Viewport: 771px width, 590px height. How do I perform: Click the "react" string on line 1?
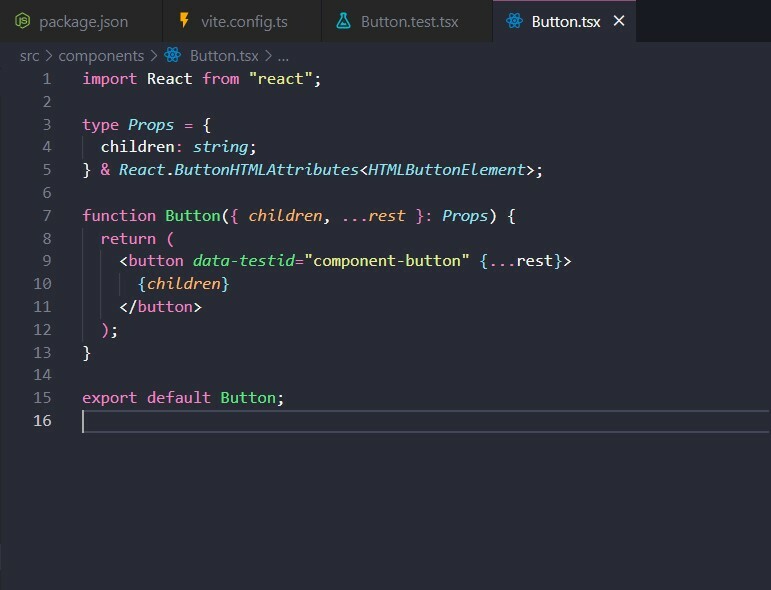[x=281, y=79]
